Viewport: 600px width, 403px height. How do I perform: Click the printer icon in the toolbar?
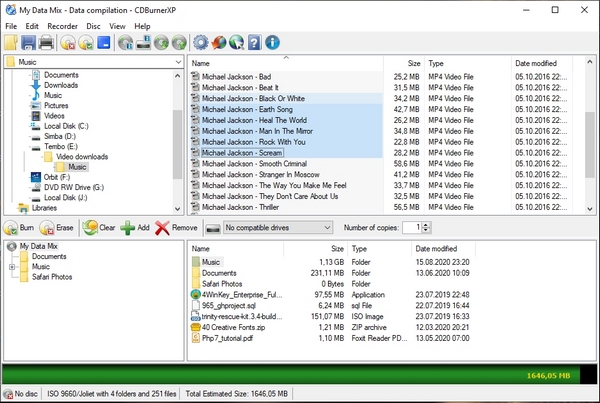click(x=46, y=42)
